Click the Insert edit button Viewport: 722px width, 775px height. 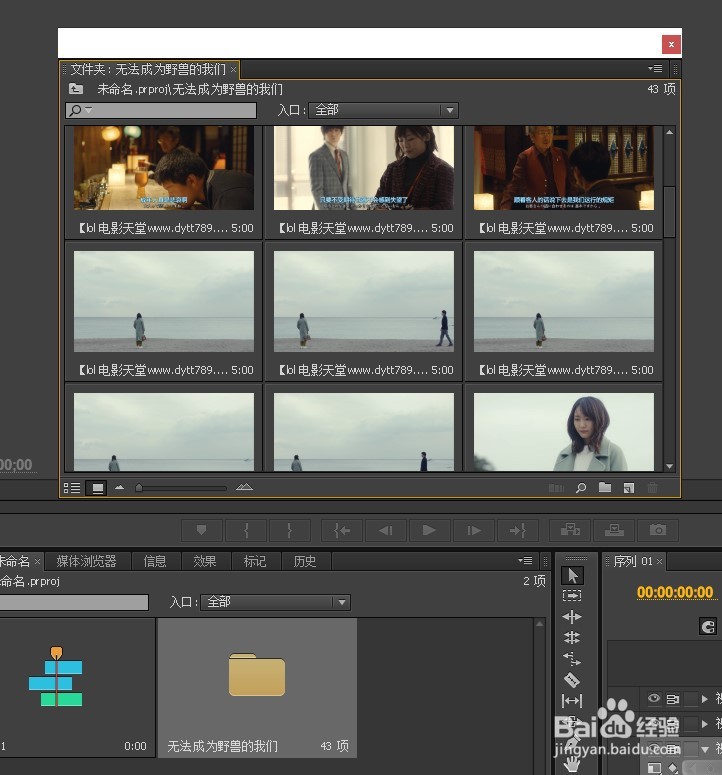click(x=570, y=530)
